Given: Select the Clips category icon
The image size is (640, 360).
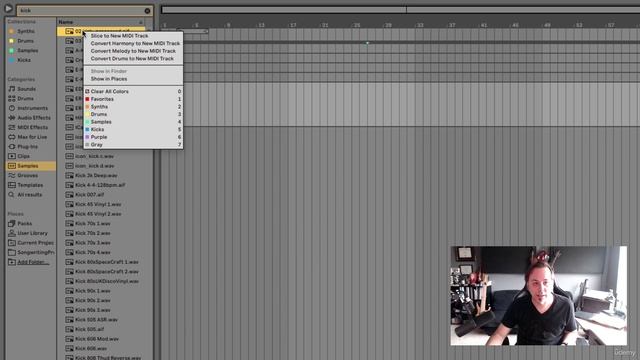Looking at the screenshot, I should (x=12, y=156).
